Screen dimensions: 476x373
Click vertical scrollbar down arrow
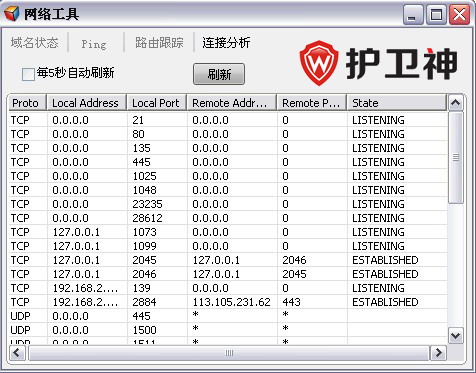point(455,336)
